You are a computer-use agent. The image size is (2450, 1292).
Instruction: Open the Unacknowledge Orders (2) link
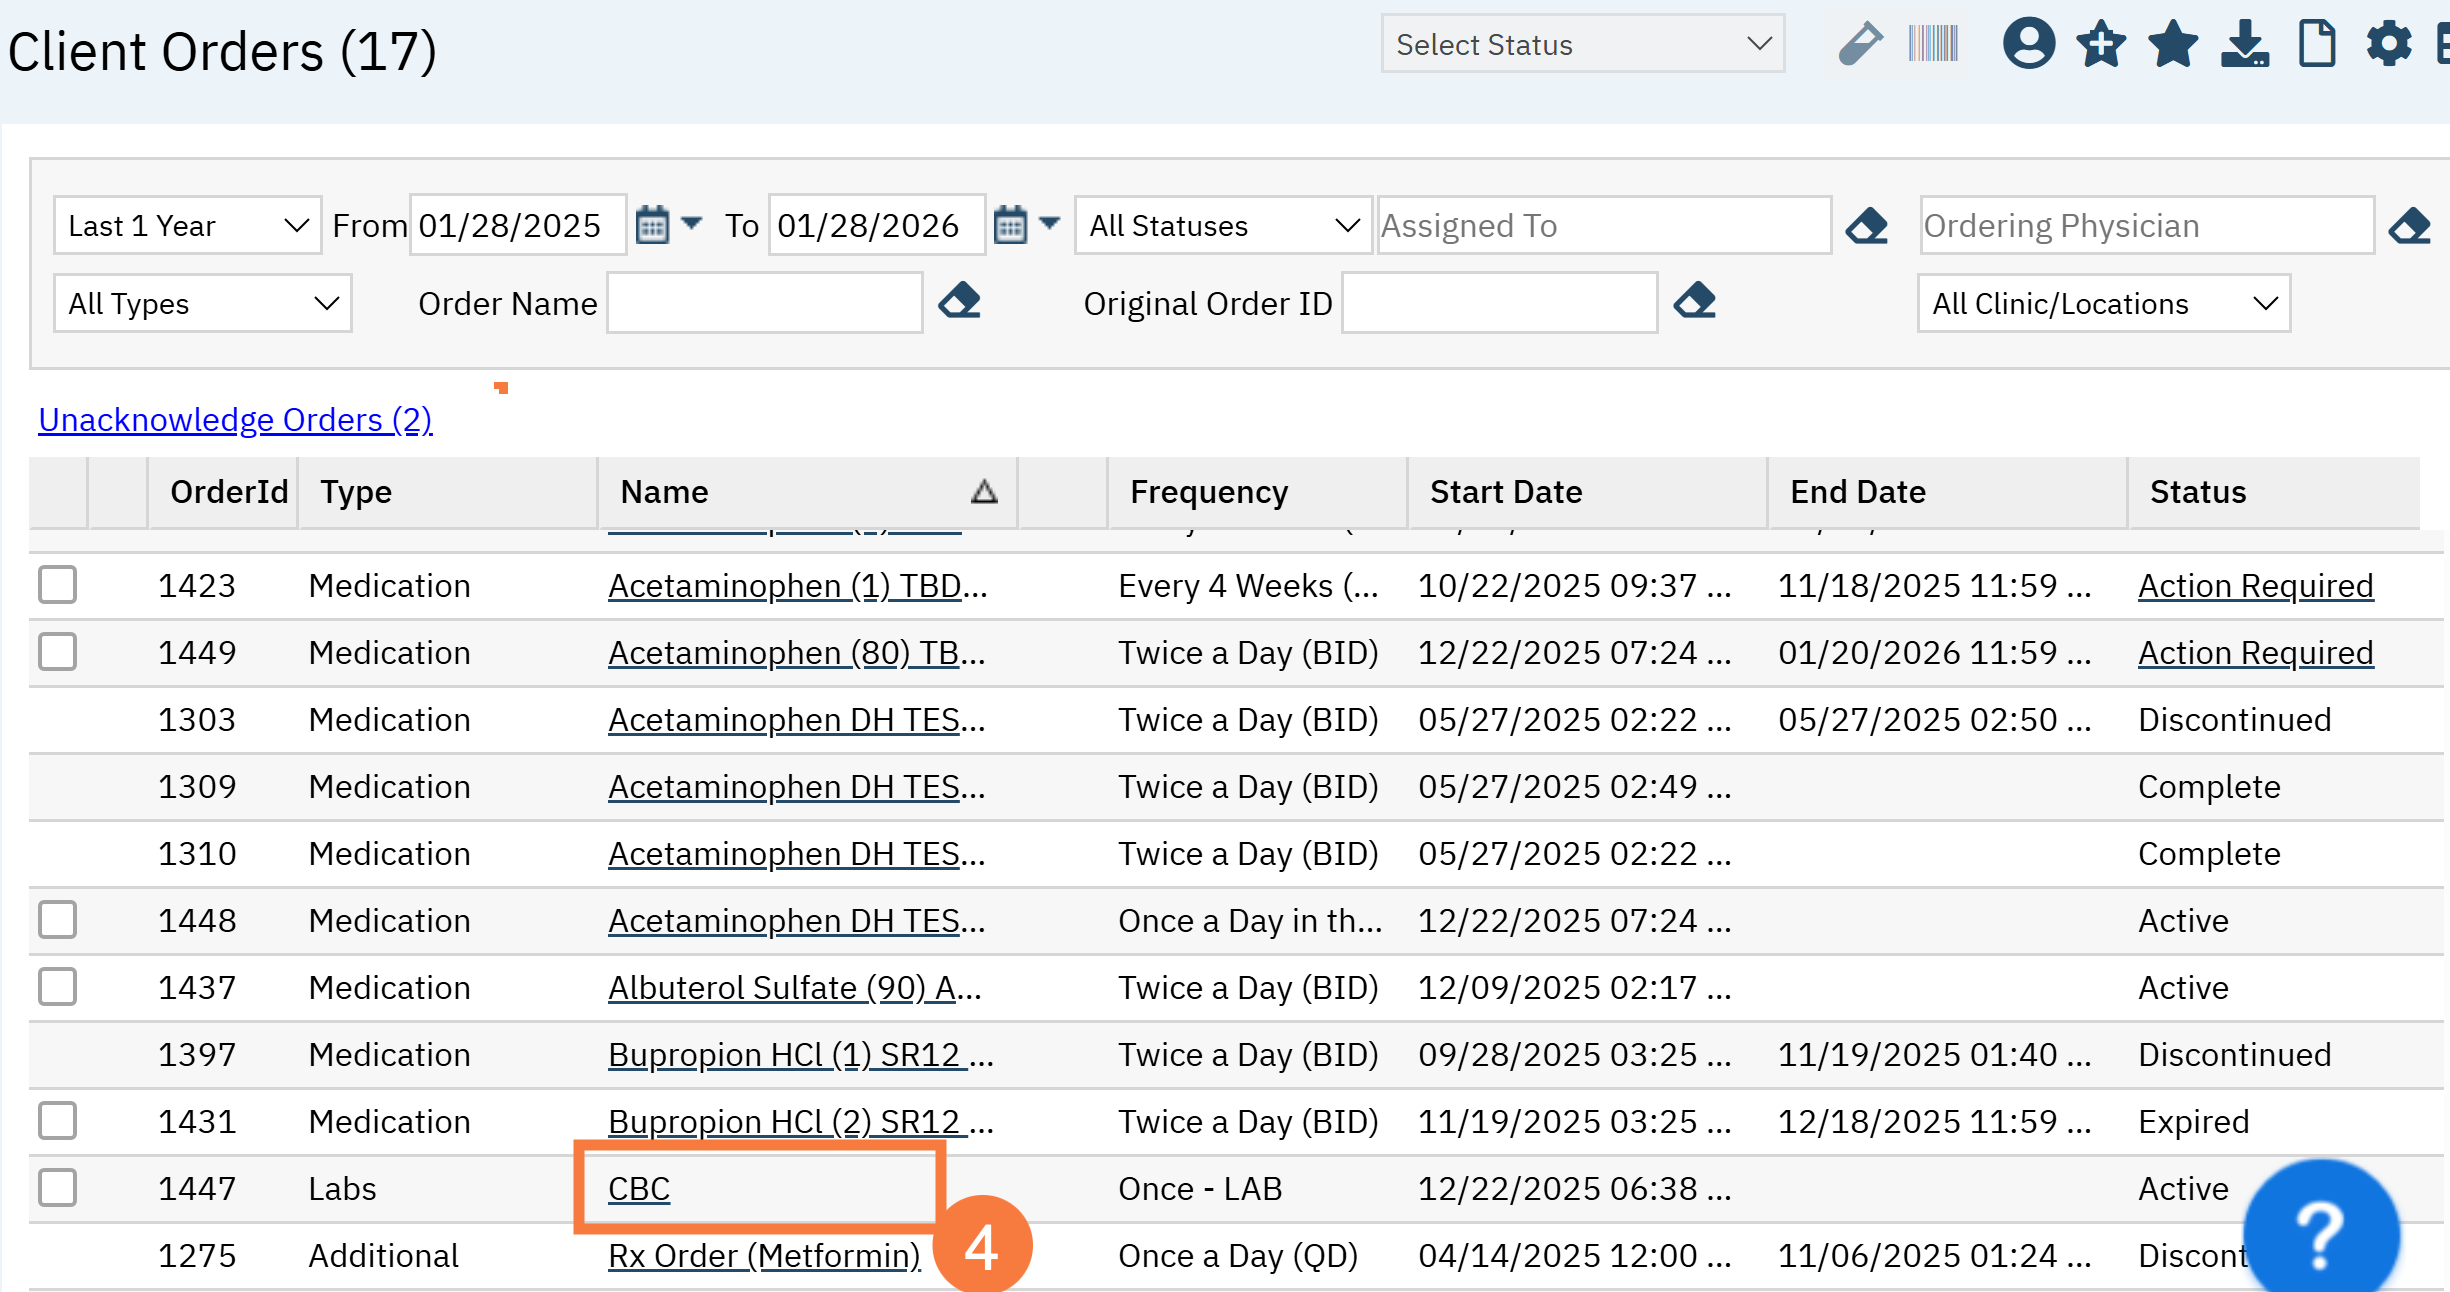pos(235,420)
